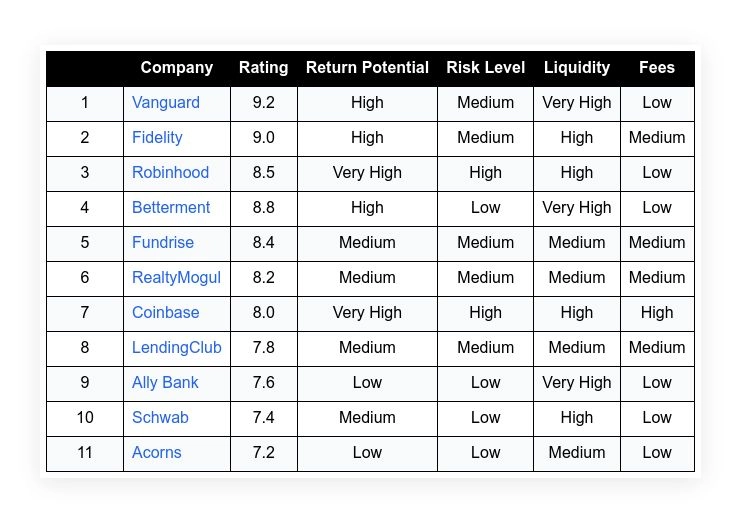Select the Fees column header

tap(657, 68)
